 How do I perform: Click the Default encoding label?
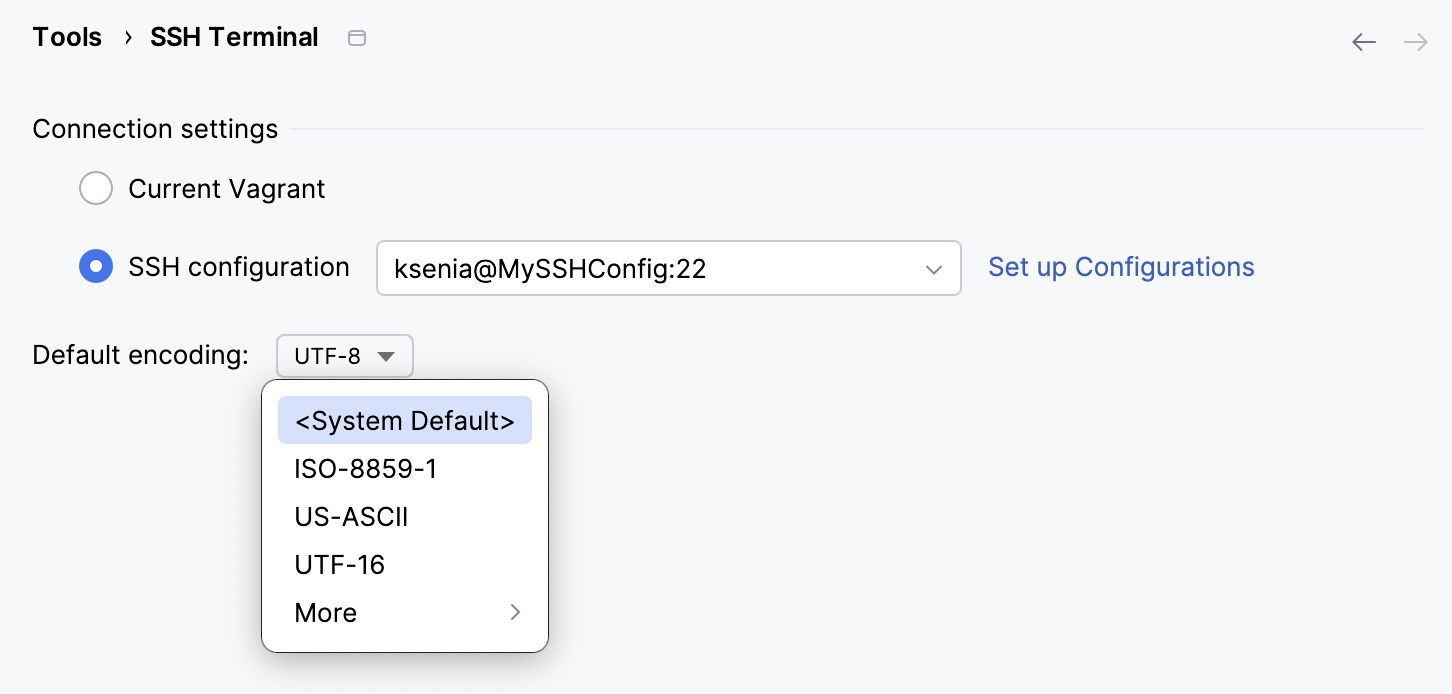coord(139,355)
